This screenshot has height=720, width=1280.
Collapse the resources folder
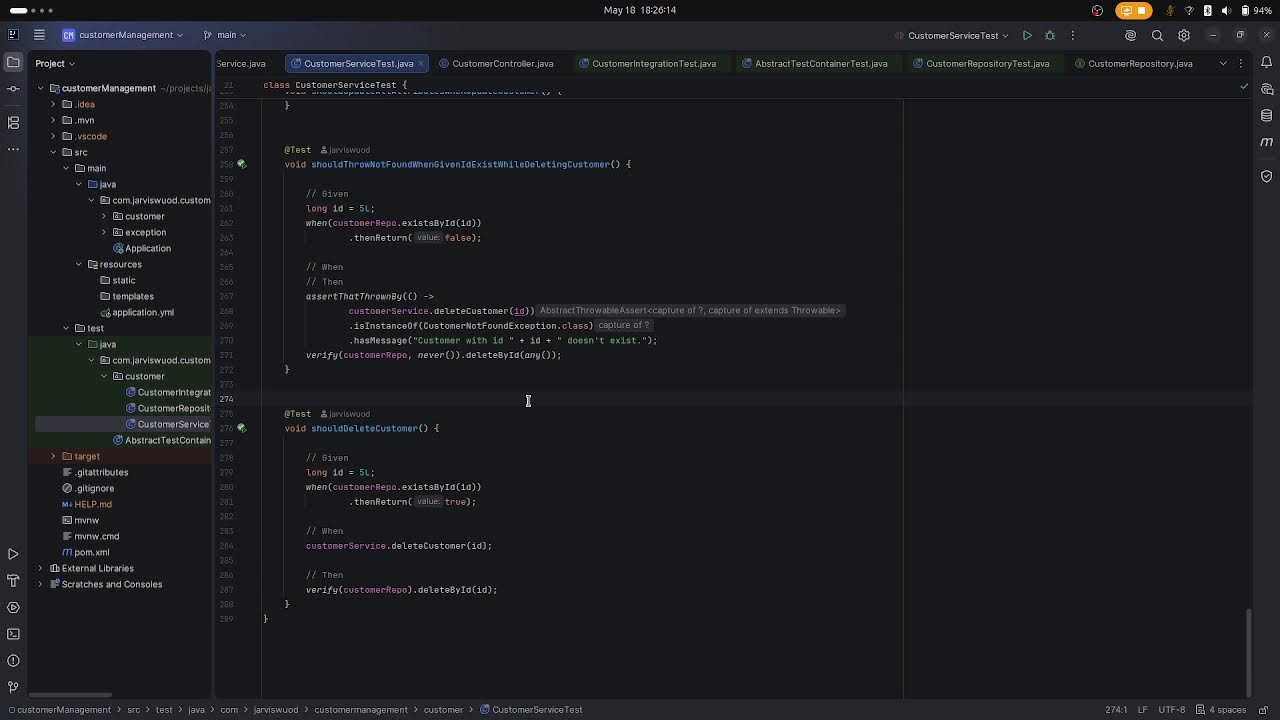click(79, 264)
